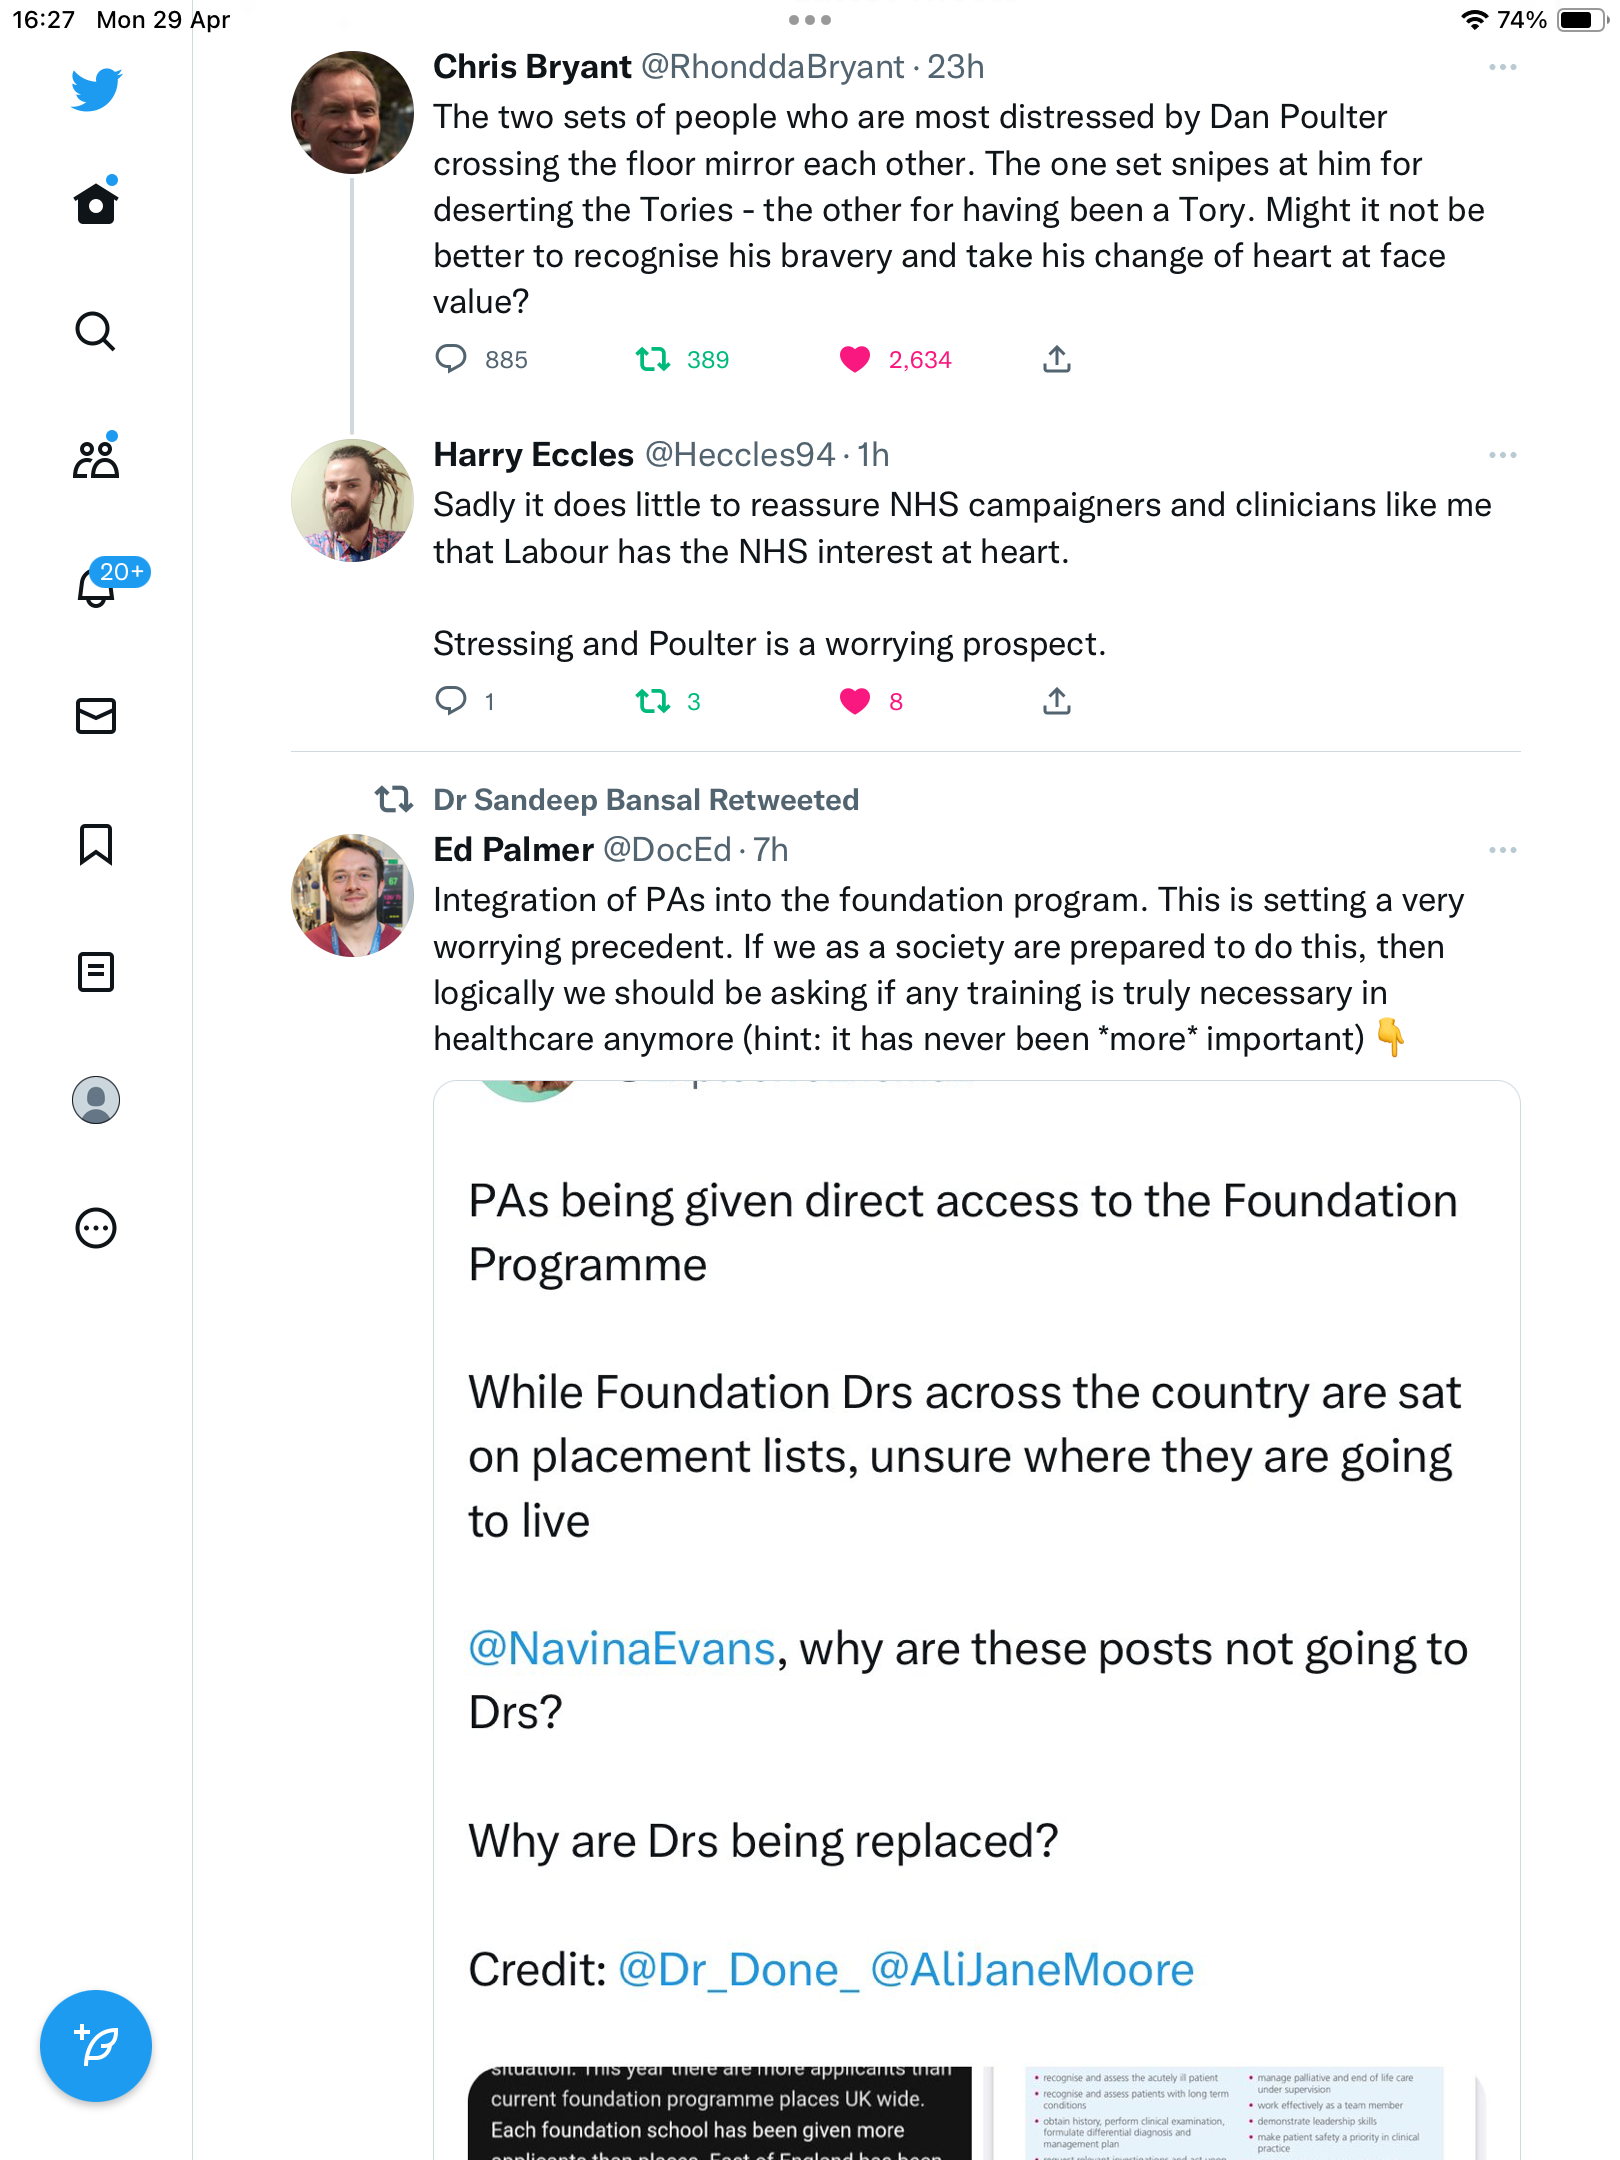Open the profile avatar in sidebar
Viewport: 1620px width, 2160px height.
click(x=96, y=1100)
